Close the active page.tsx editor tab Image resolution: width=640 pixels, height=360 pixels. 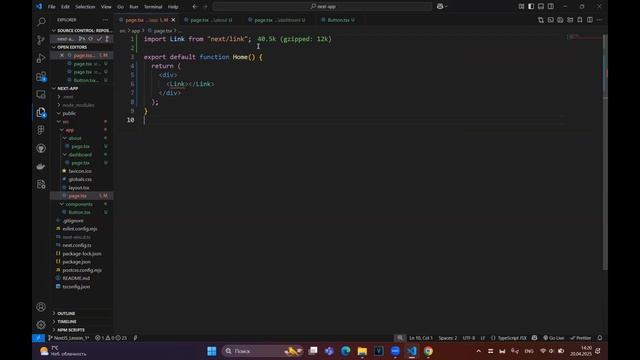coord(173,20)
